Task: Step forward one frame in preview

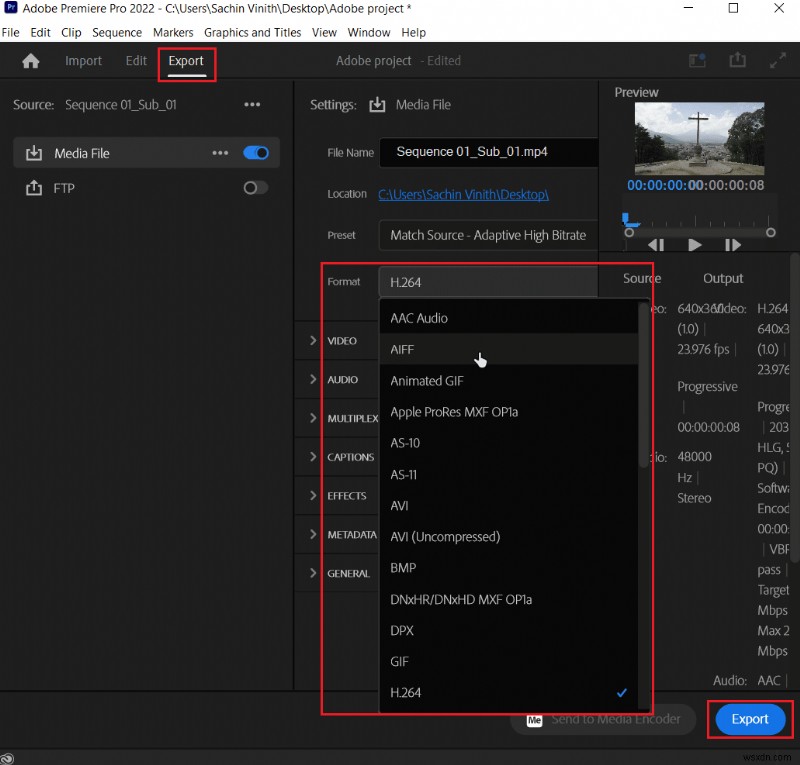Action: 732,244
